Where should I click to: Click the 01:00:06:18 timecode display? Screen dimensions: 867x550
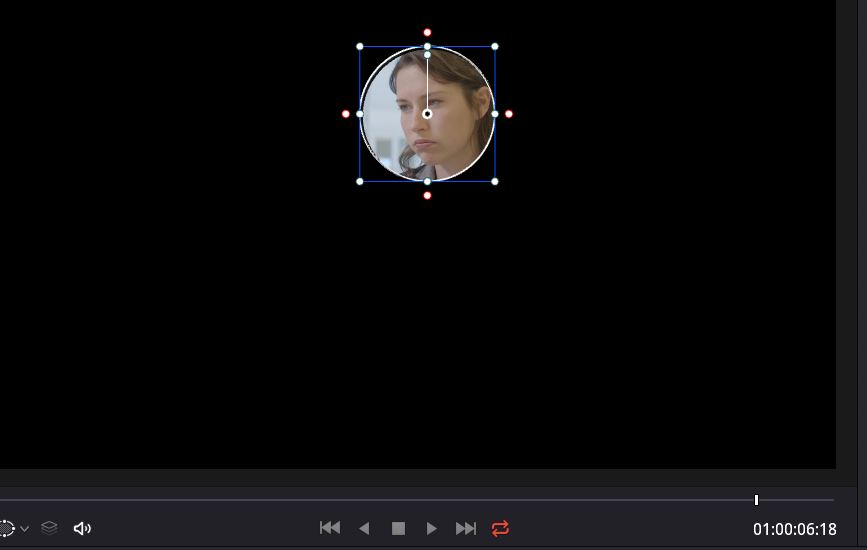point(795,529)
